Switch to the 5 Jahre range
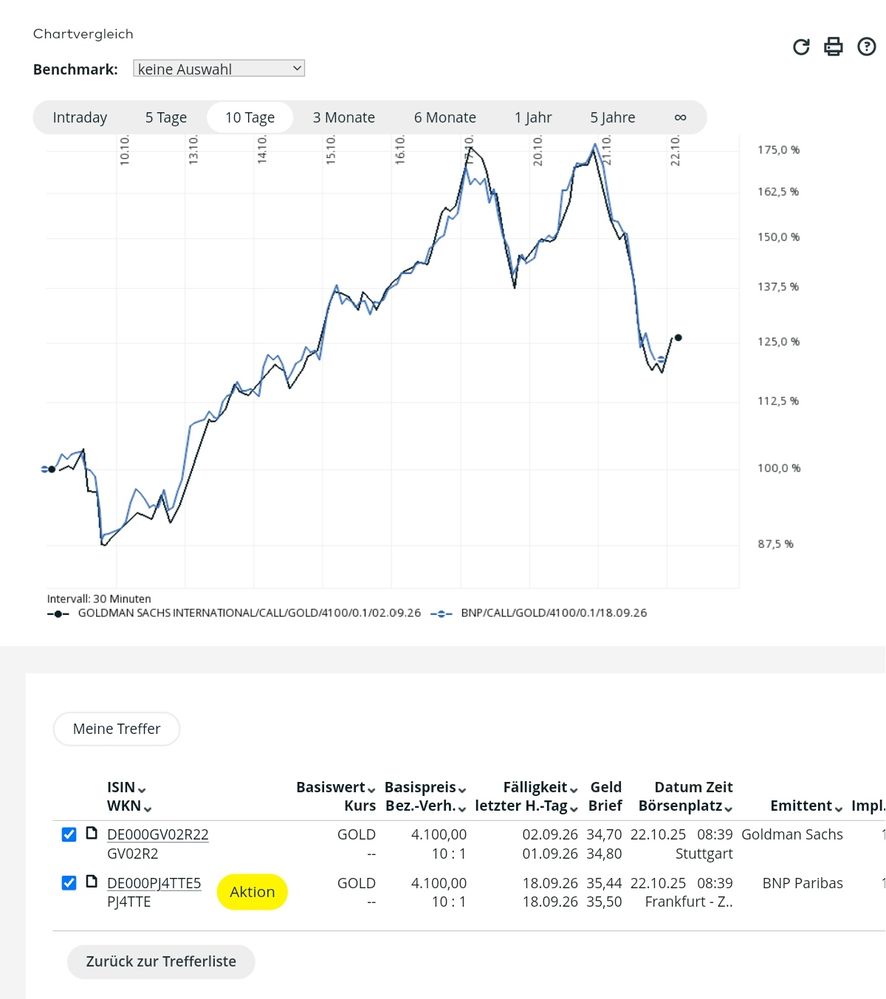The width and height of the screenshot is (886, 999). [x=612, y=117]
